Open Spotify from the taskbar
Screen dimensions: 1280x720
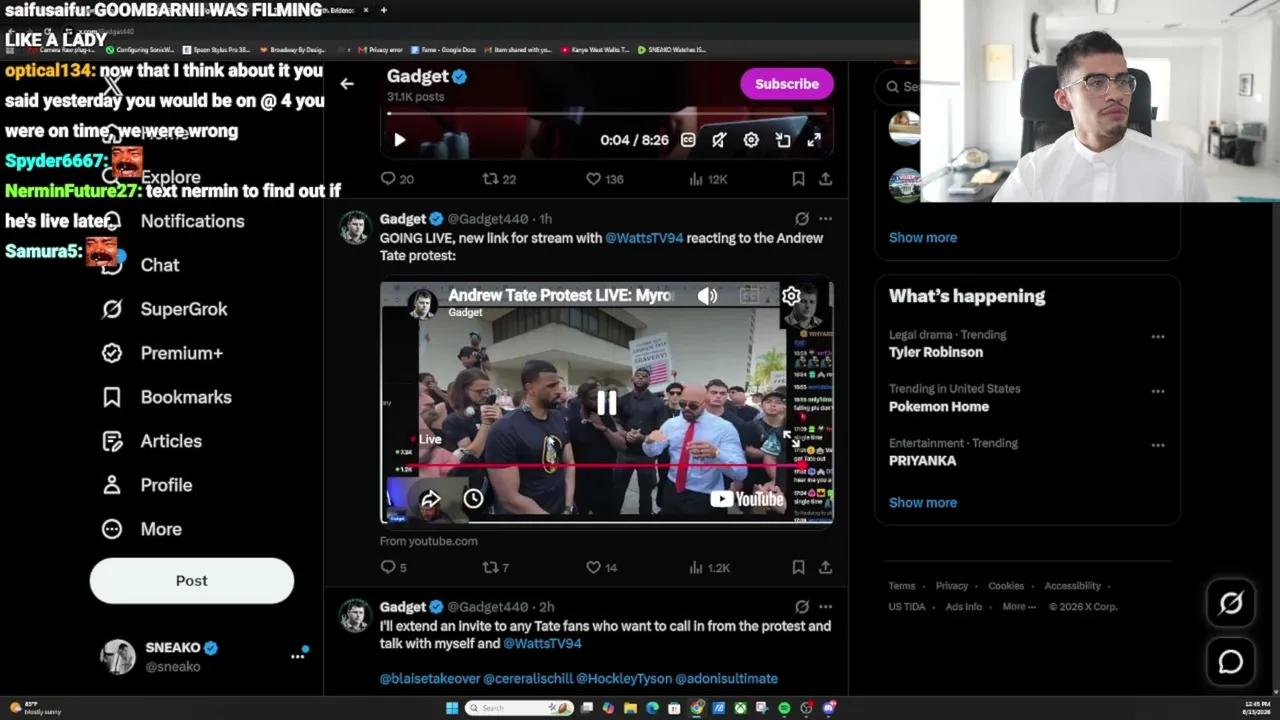(x=784, y=708)
